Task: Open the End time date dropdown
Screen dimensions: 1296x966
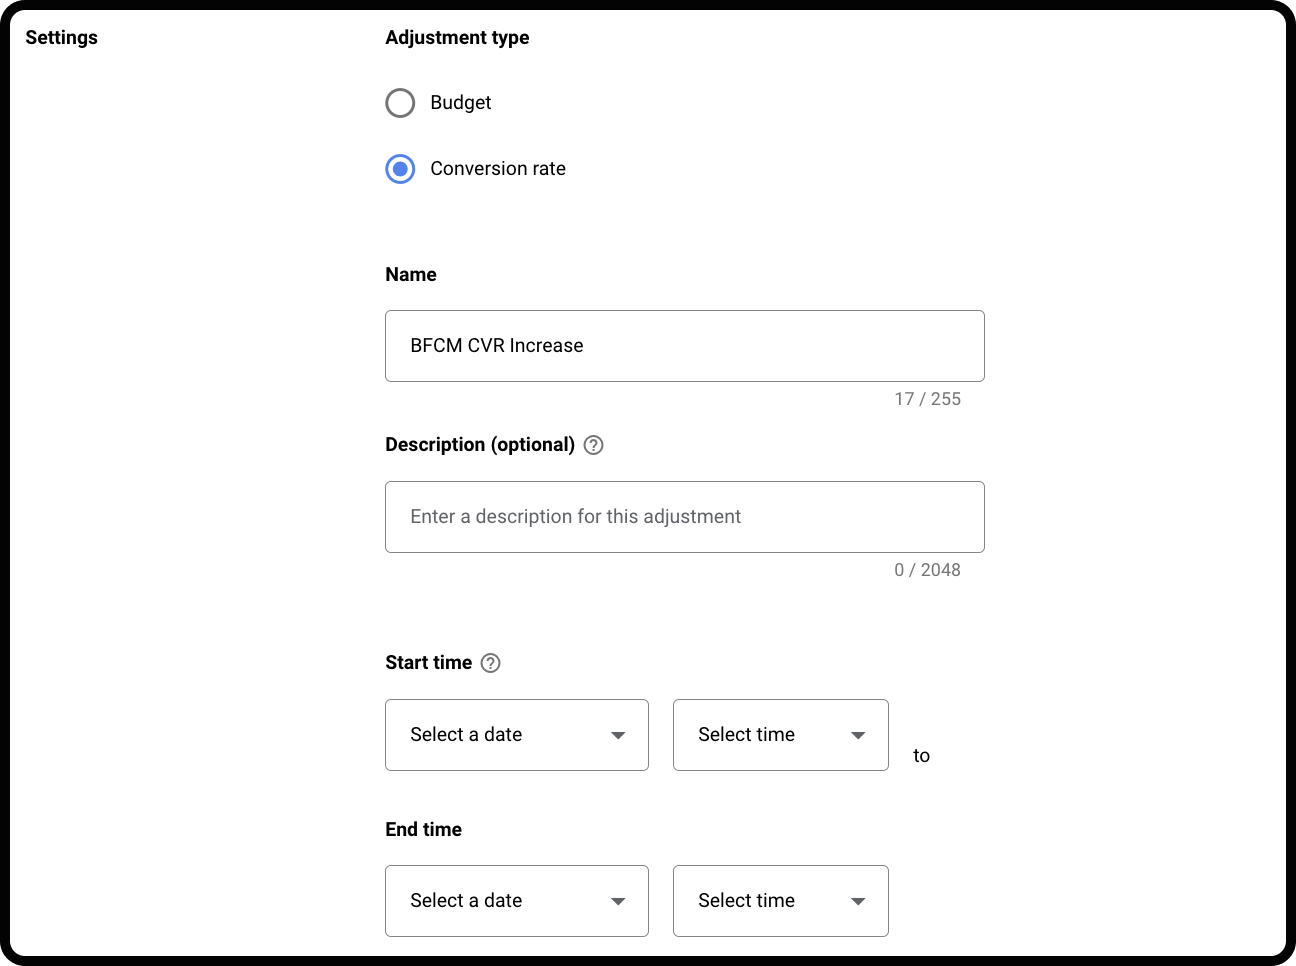Action: tap(517, 901)
